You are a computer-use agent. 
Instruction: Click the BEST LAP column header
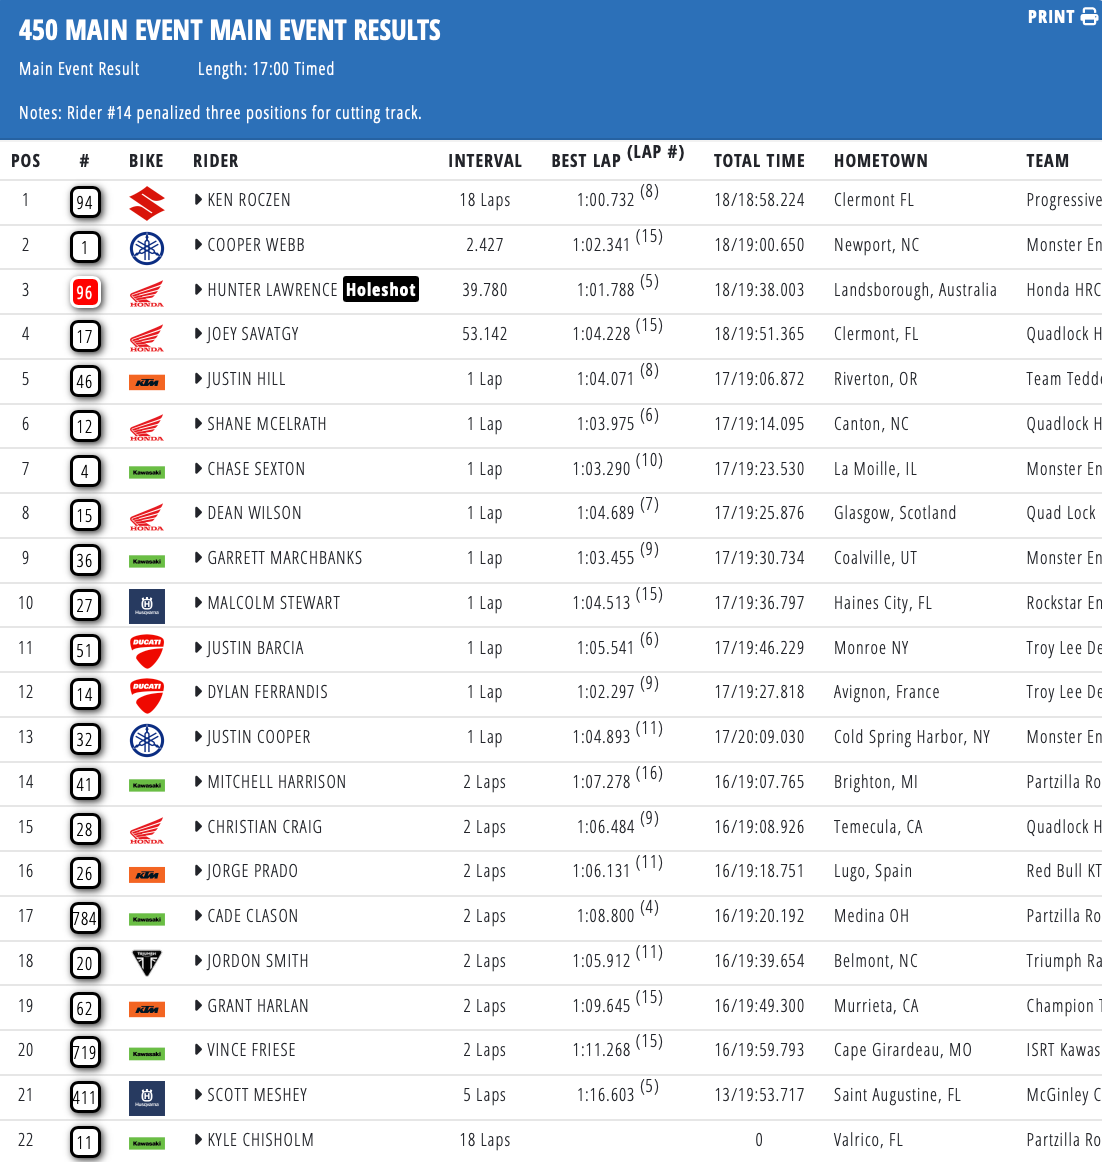(586, 161)
